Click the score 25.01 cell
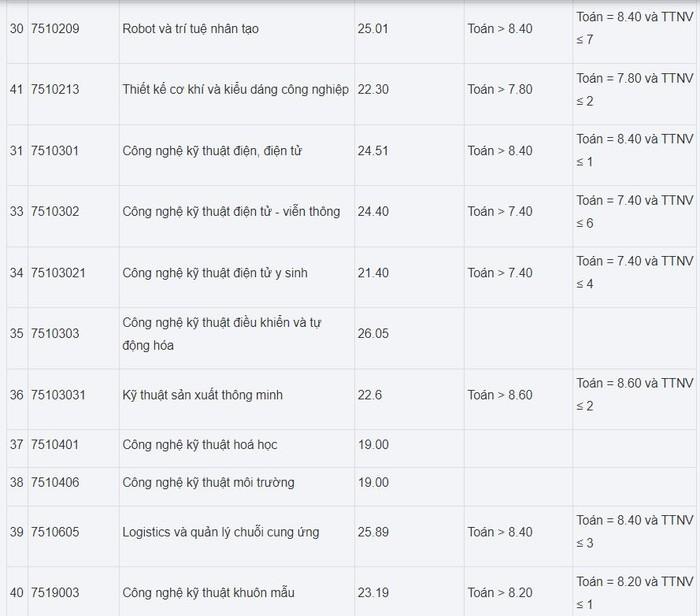The image size is (700, 616). (373, 28)
